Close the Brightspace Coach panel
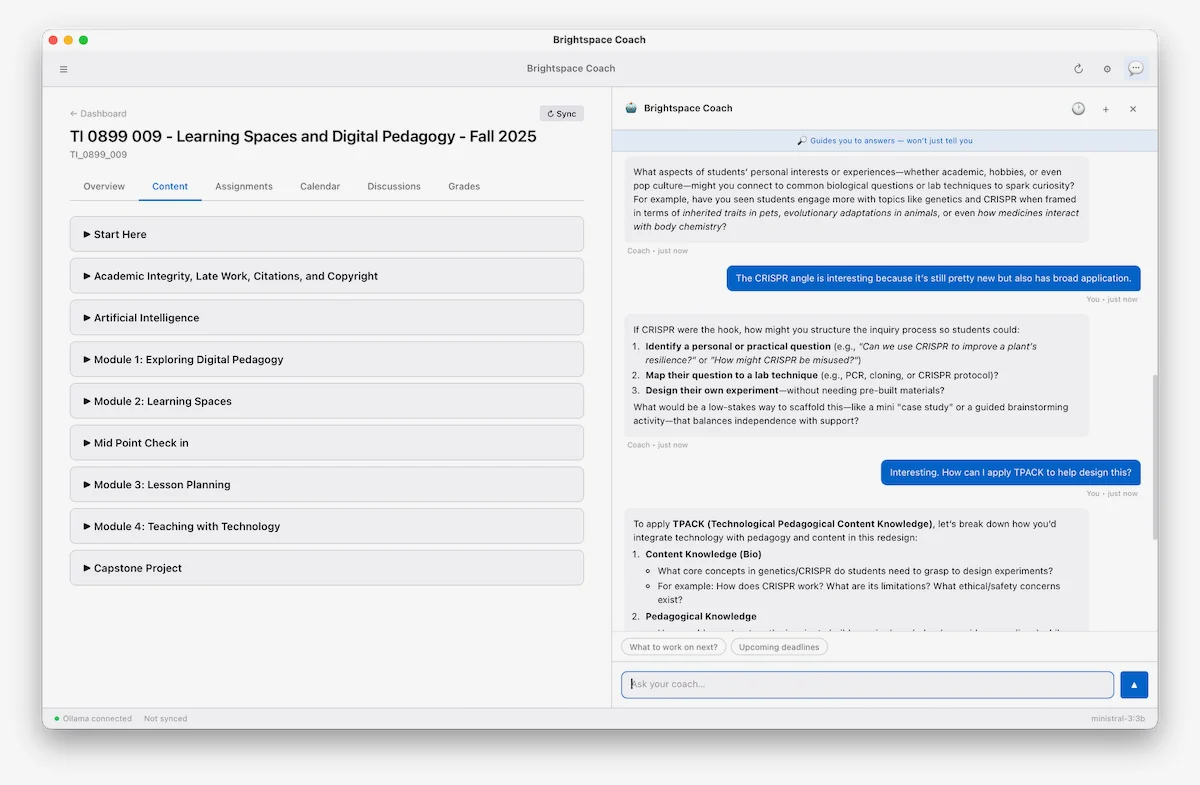 tap(1132, 109)
